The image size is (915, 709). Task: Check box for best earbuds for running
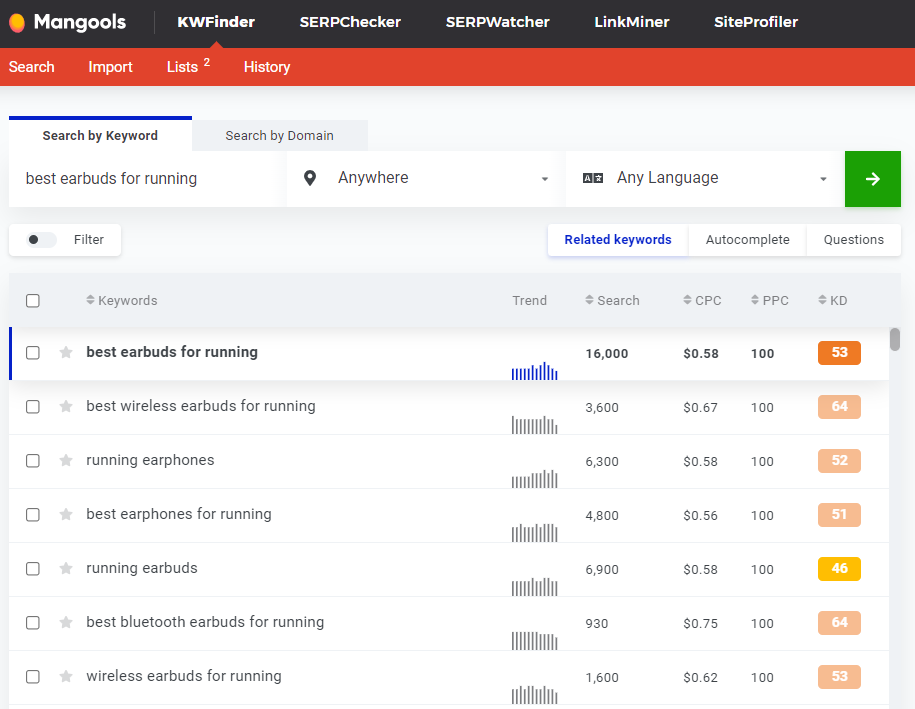coord(33,352)
